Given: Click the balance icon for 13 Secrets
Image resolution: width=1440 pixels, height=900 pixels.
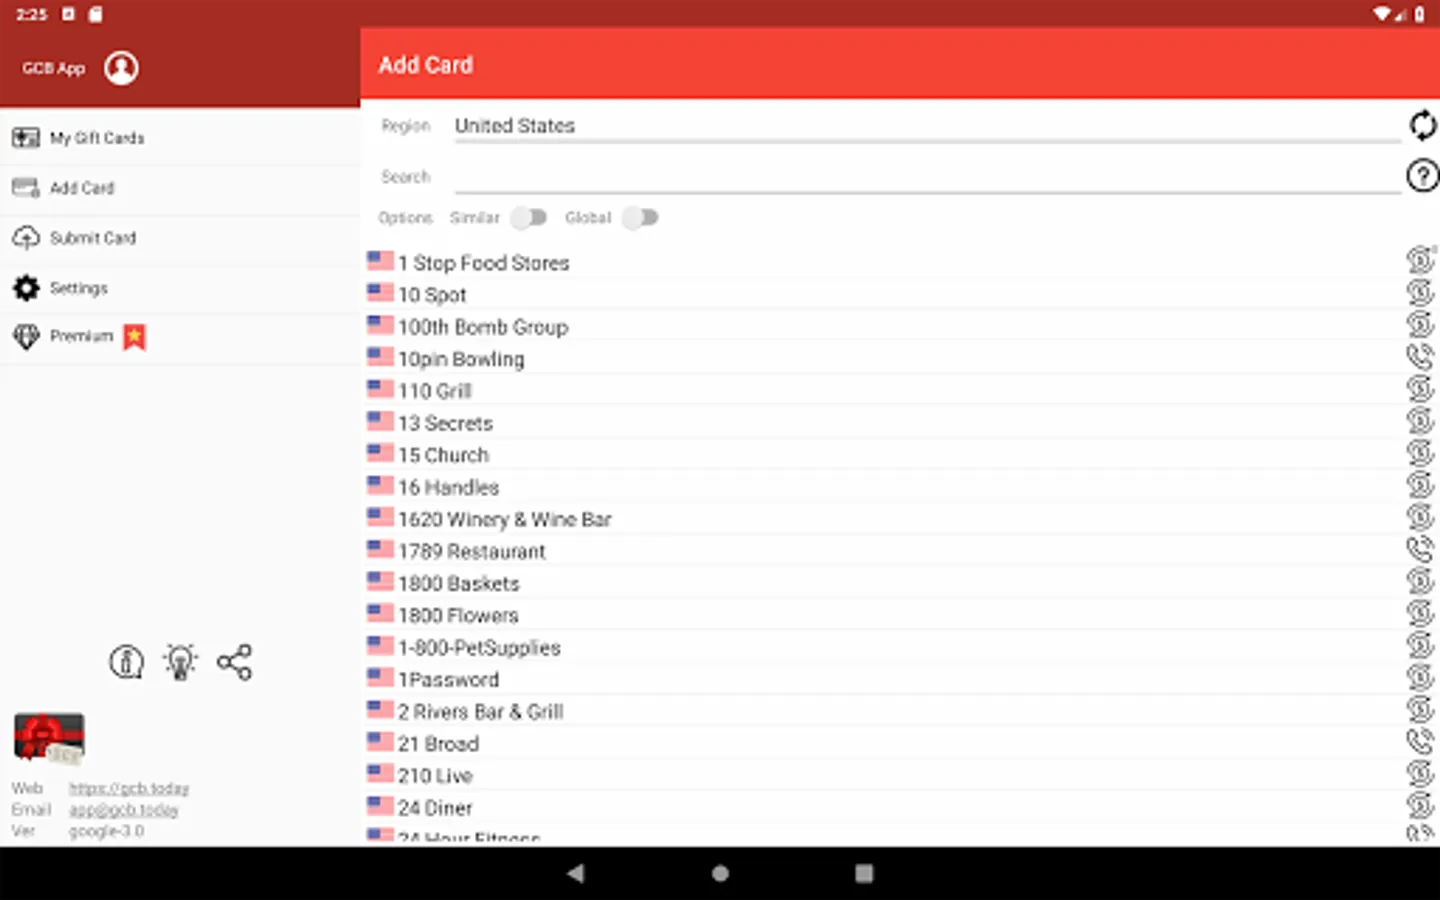Looking at the screenshot, I should click(1420, 420).
